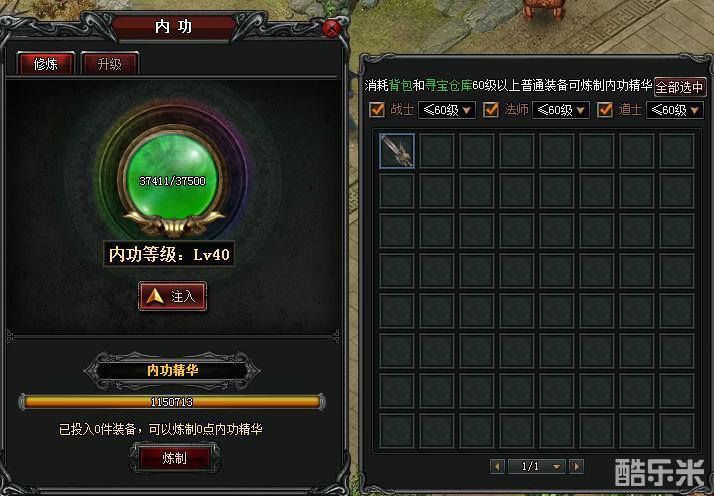Close the 内功 panel with red button
714x496 pixels.
[x=331, y=29]
